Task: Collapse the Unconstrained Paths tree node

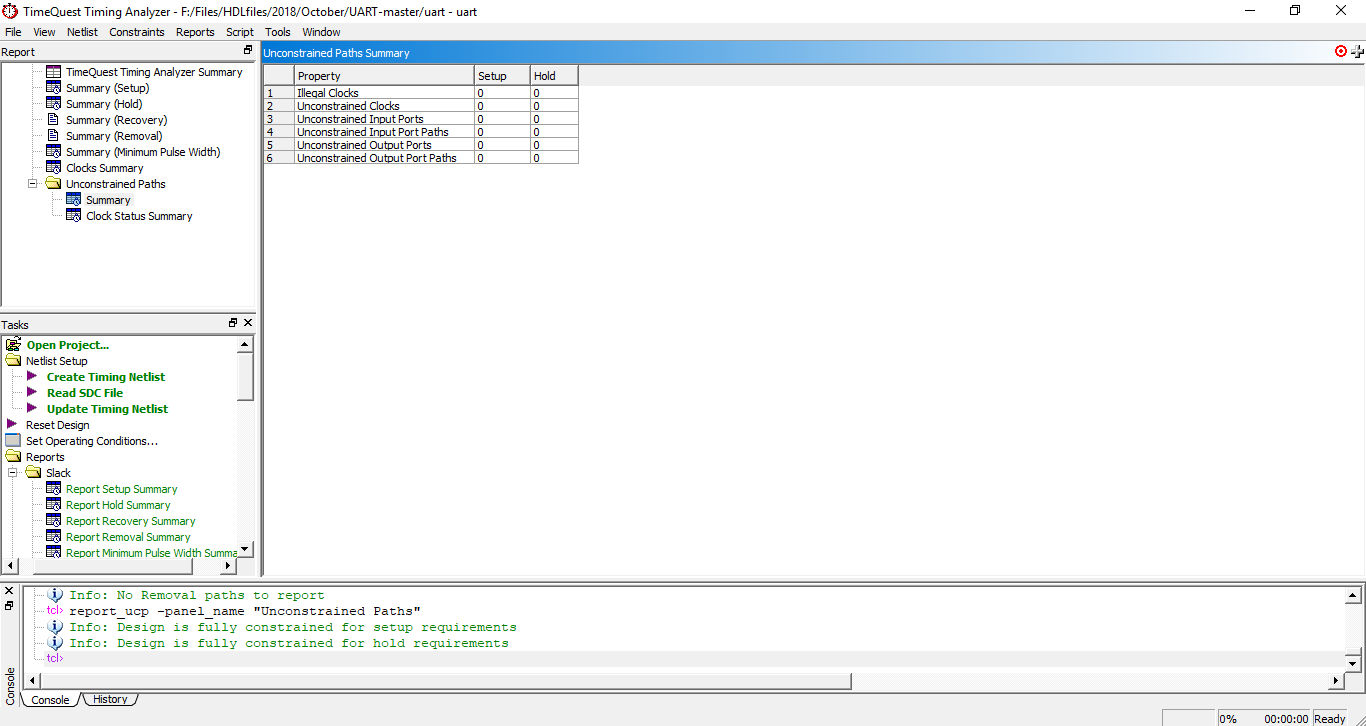Action: pyautogui.click(x=32, y=184)
